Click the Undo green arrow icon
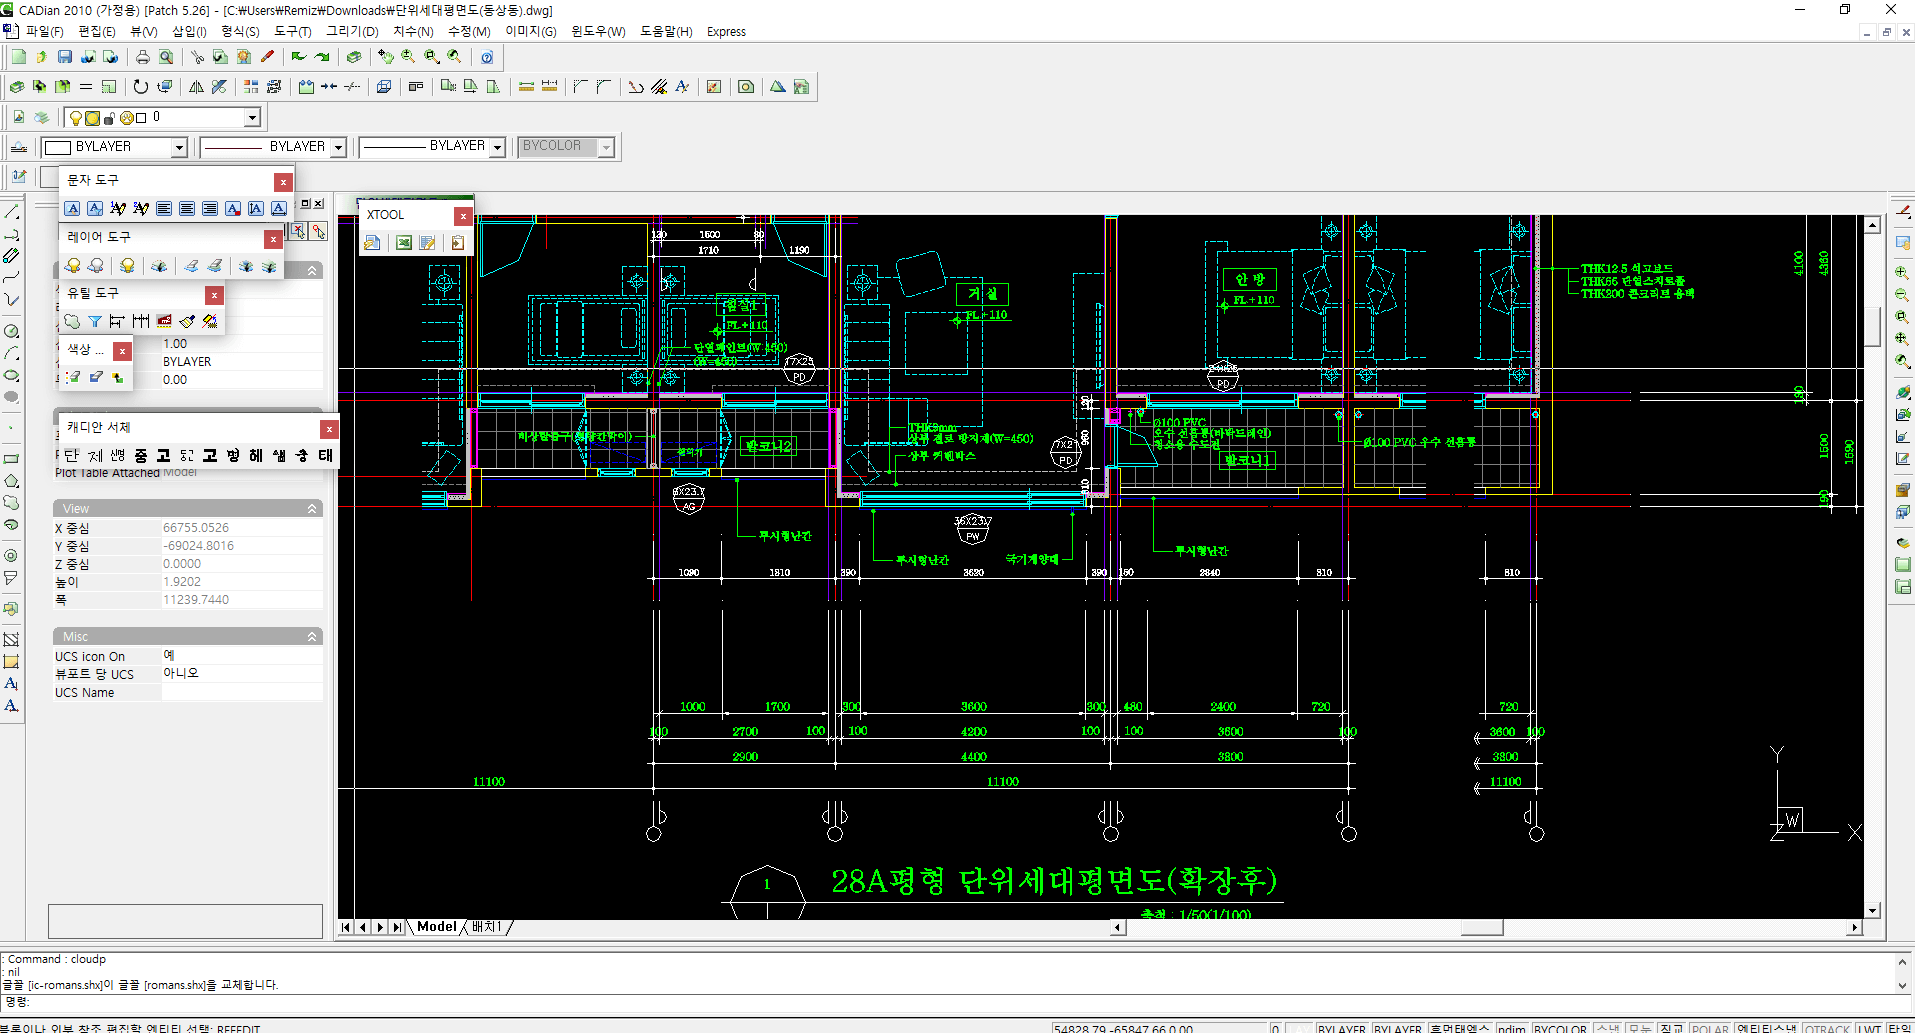The image size is (1915, 1033). pyautogui.click(x=298, y=57)
